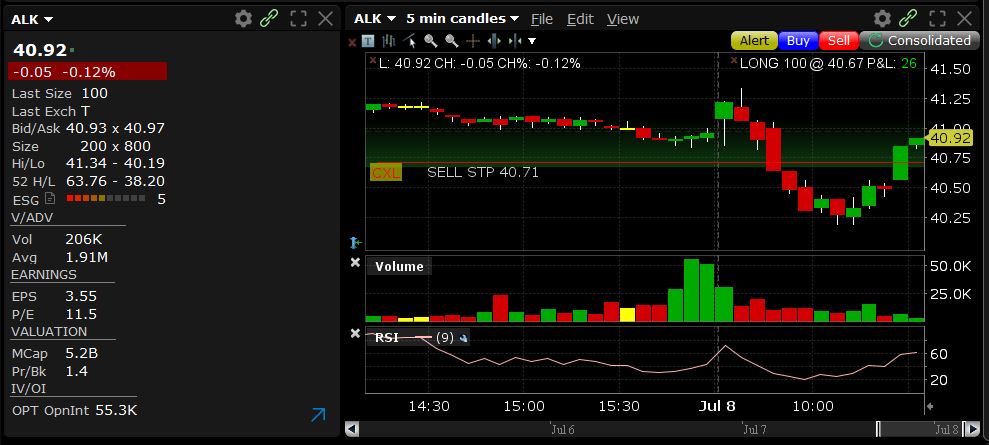Click the 52 H/L 63.76 - 38.20 value

point(115,182)
